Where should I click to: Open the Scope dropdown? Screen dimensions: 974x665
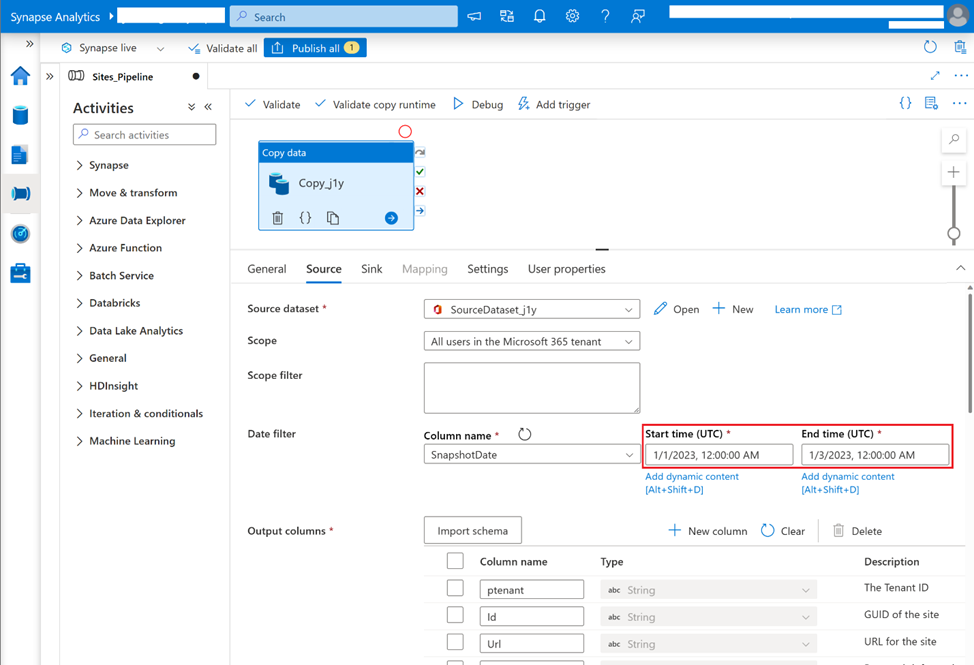click(532, 341)
